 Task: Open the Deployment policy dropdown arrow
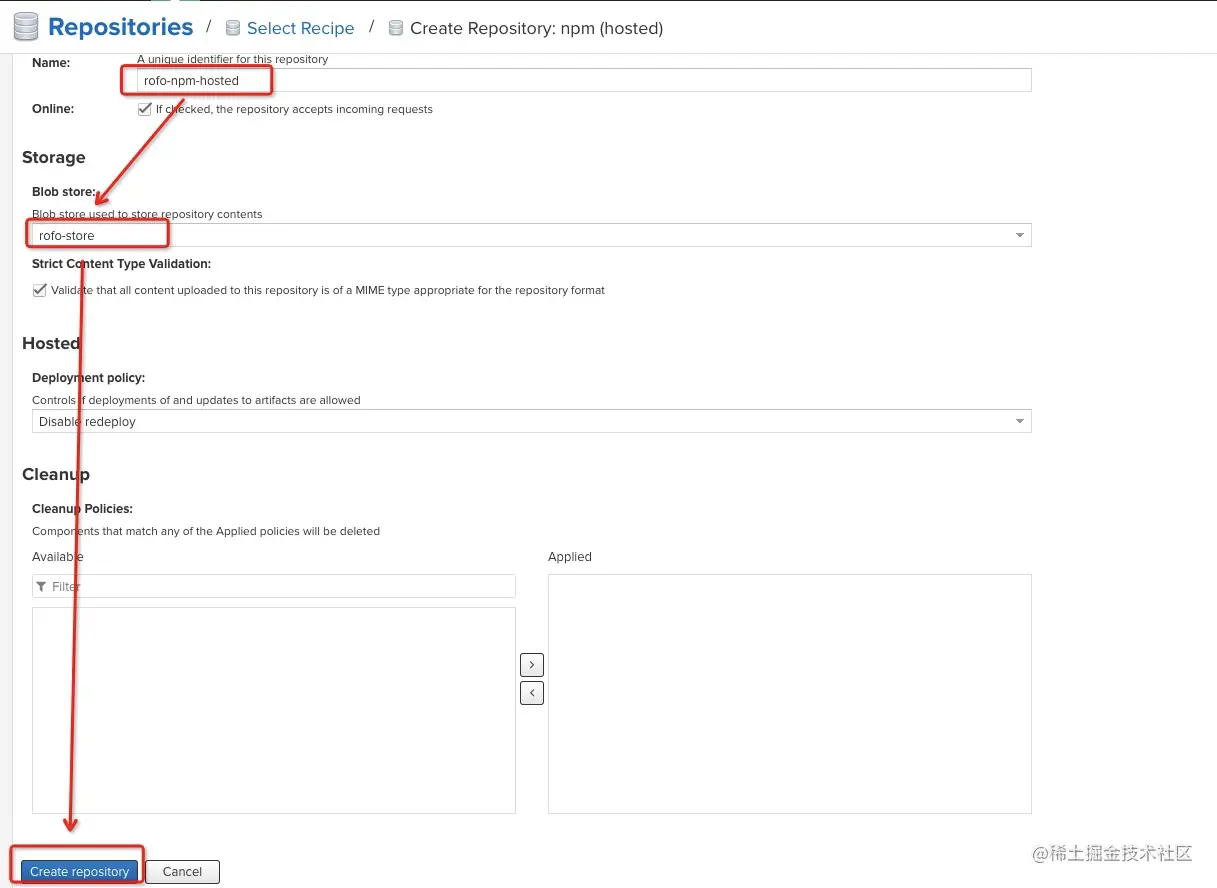tap(1020, 421)
